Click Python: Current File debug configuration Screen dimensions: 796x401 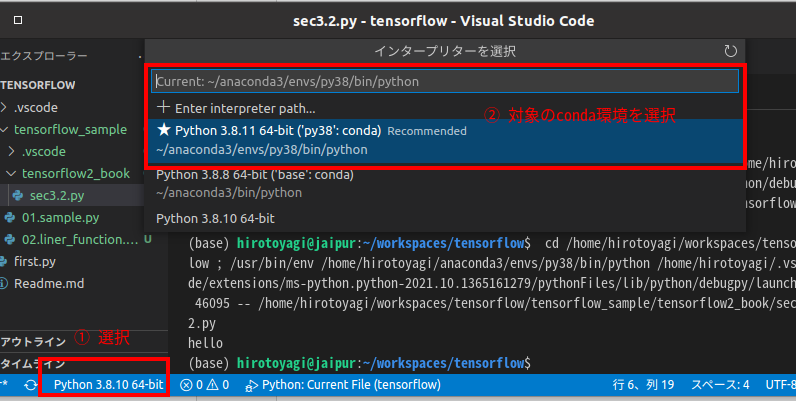point(343,385)
